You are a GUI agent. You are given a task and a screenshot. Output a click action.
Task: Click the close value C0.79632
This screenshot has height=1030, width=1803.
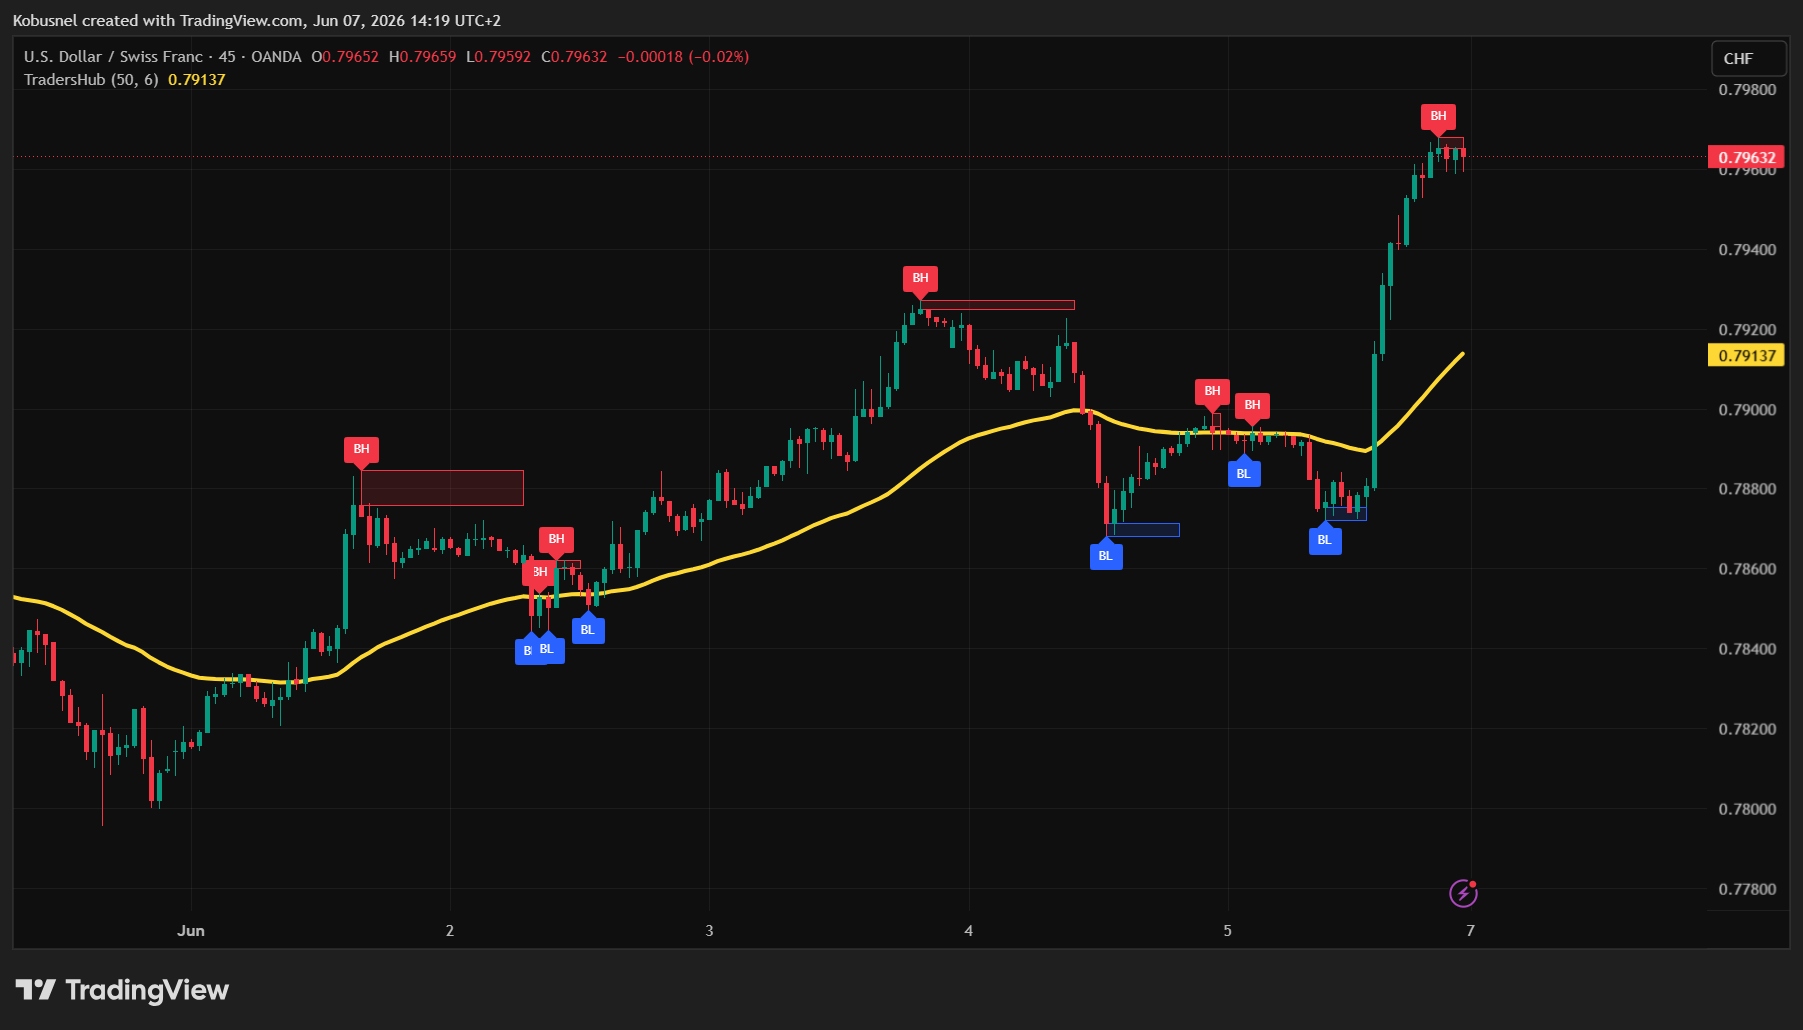(574, 57)
